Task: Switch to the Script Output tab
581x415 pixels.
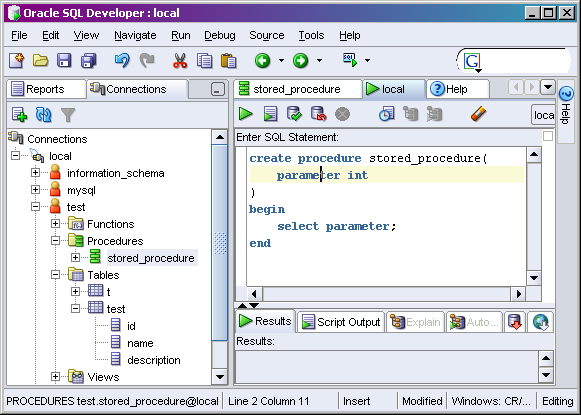Action: [x=341, y=322]
